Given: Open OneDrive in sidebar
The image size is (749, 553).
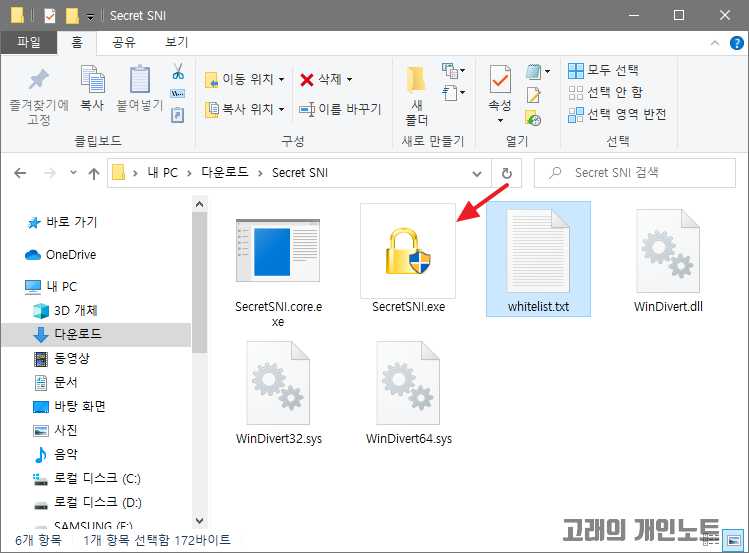Looking at the screenshot, I should coord(61,255).
